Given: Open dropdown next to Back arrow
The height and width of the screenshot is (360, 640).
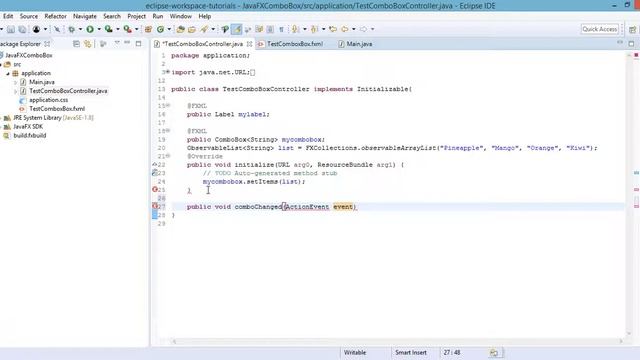Looking at the screenshot, I should point(353,29).
